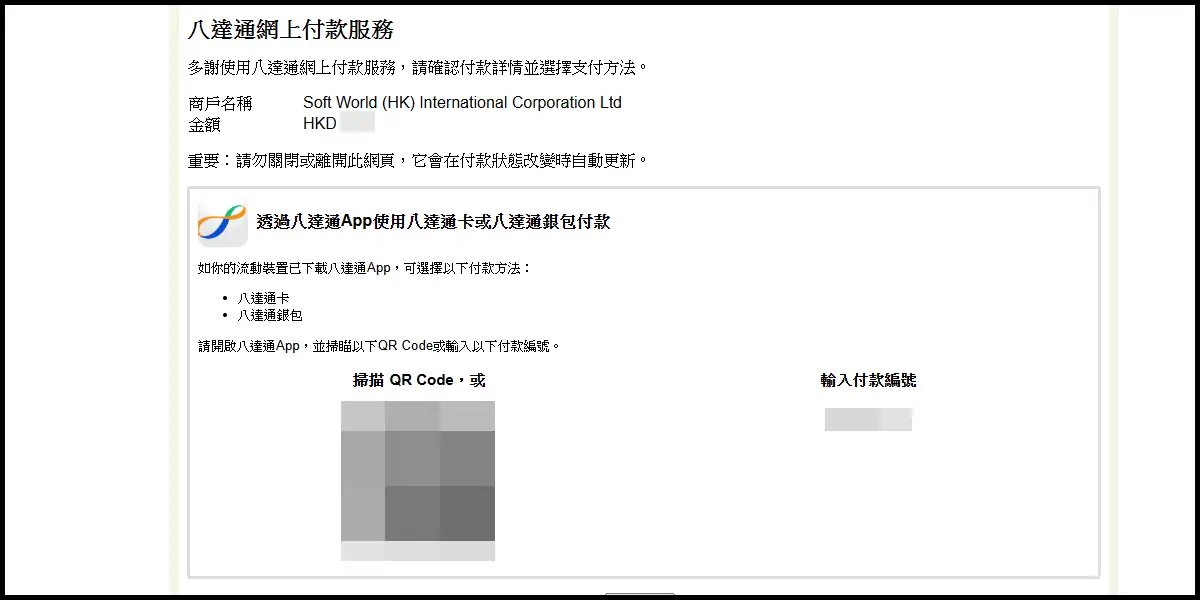This screenshot has height=600, width=1200.
Task: Click the 如你的流動裝置已下載八達通App instruction line
Action: point(364,268)
